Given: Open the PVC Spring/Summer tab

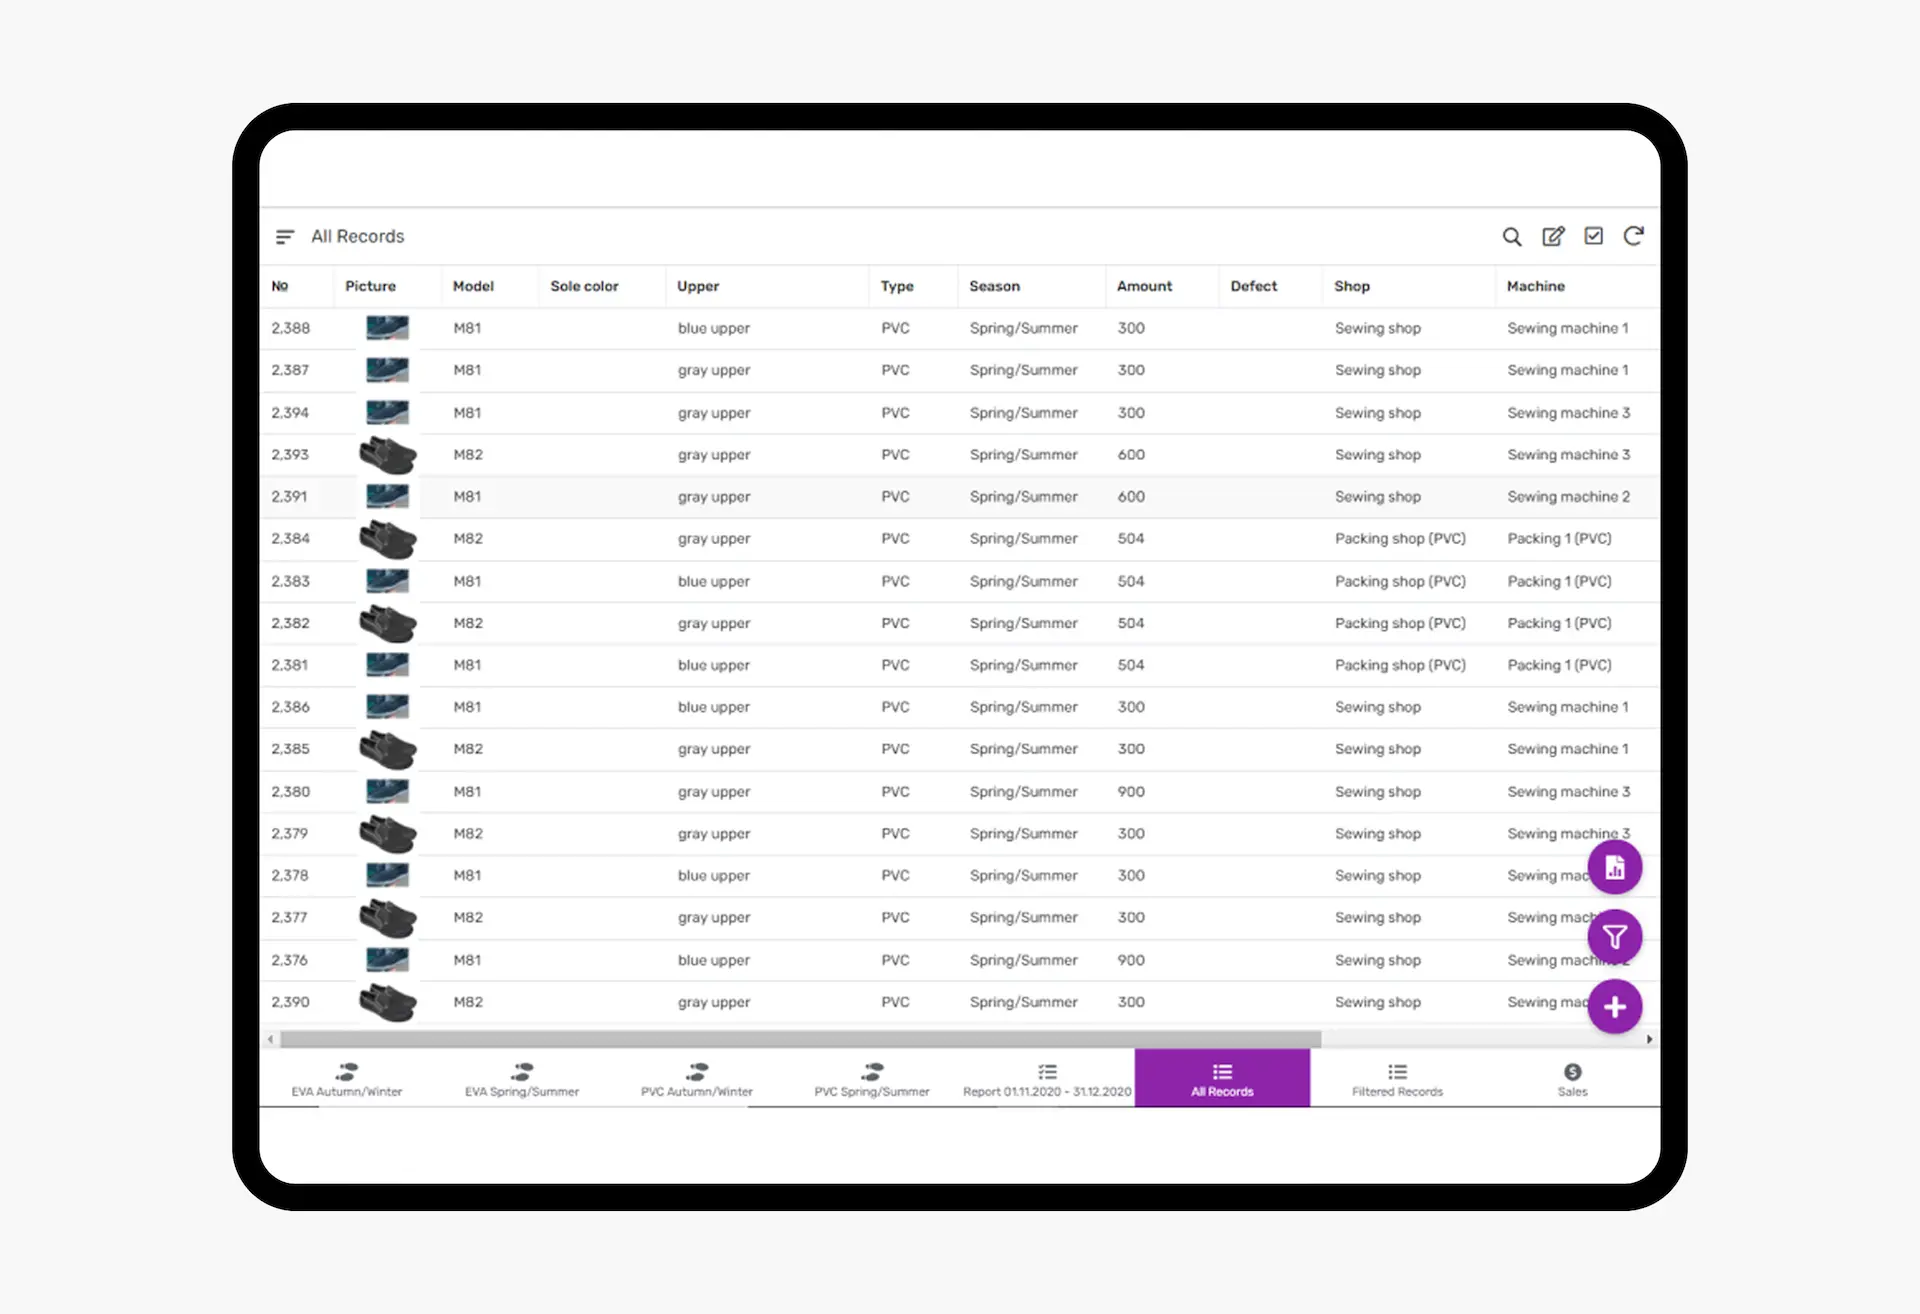Looking at the screenshot, I should click(871, 1078).
